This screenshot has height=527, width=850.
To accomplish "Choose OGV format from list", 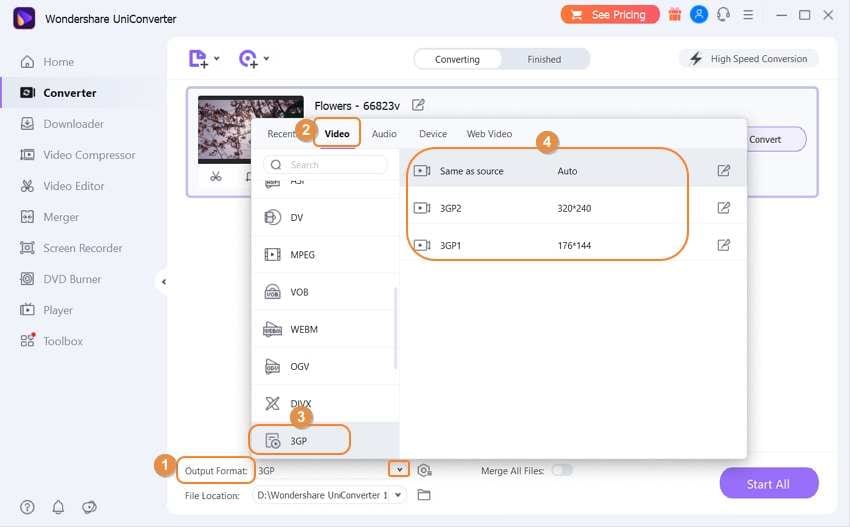I will (x=325, y=367).
